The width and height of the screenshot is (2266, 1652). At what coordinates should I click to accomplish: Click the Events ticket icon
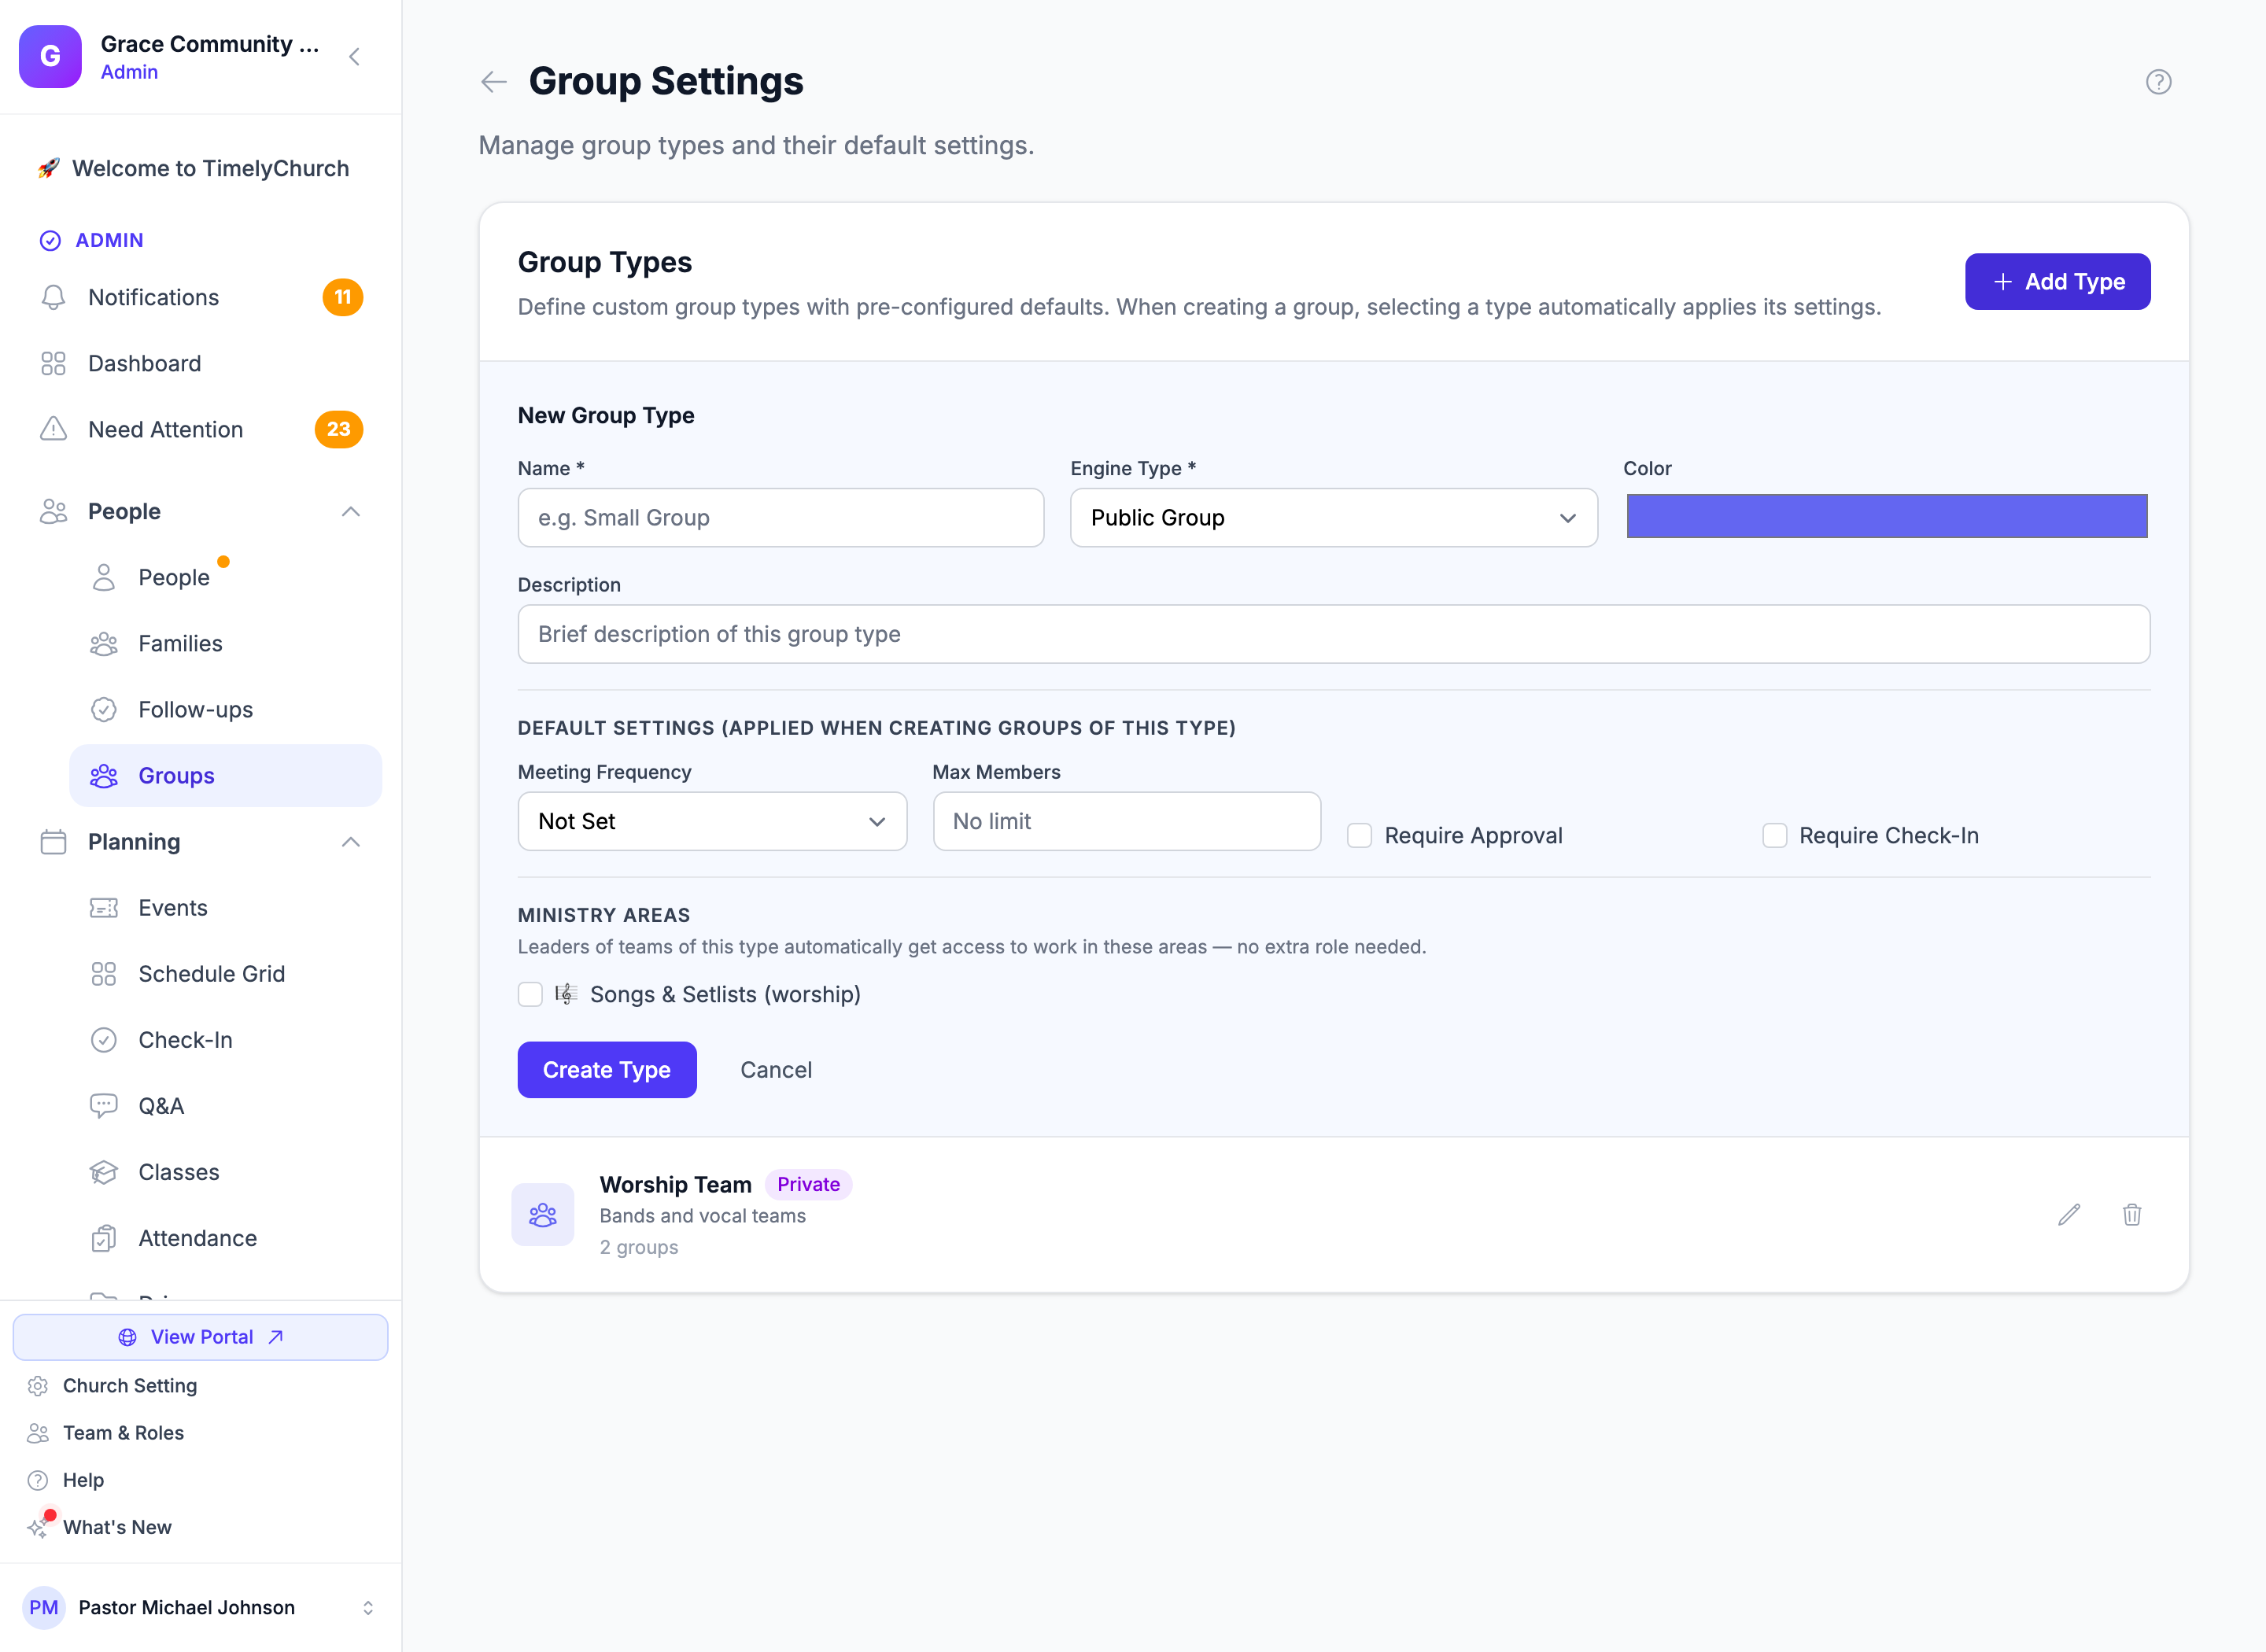[104, 908]
